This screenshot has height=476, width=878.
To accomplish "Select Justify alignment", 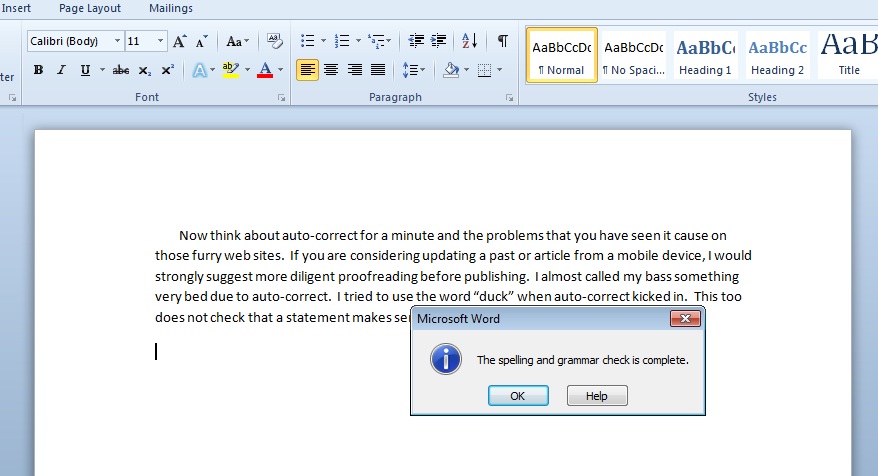I will 378,70.
